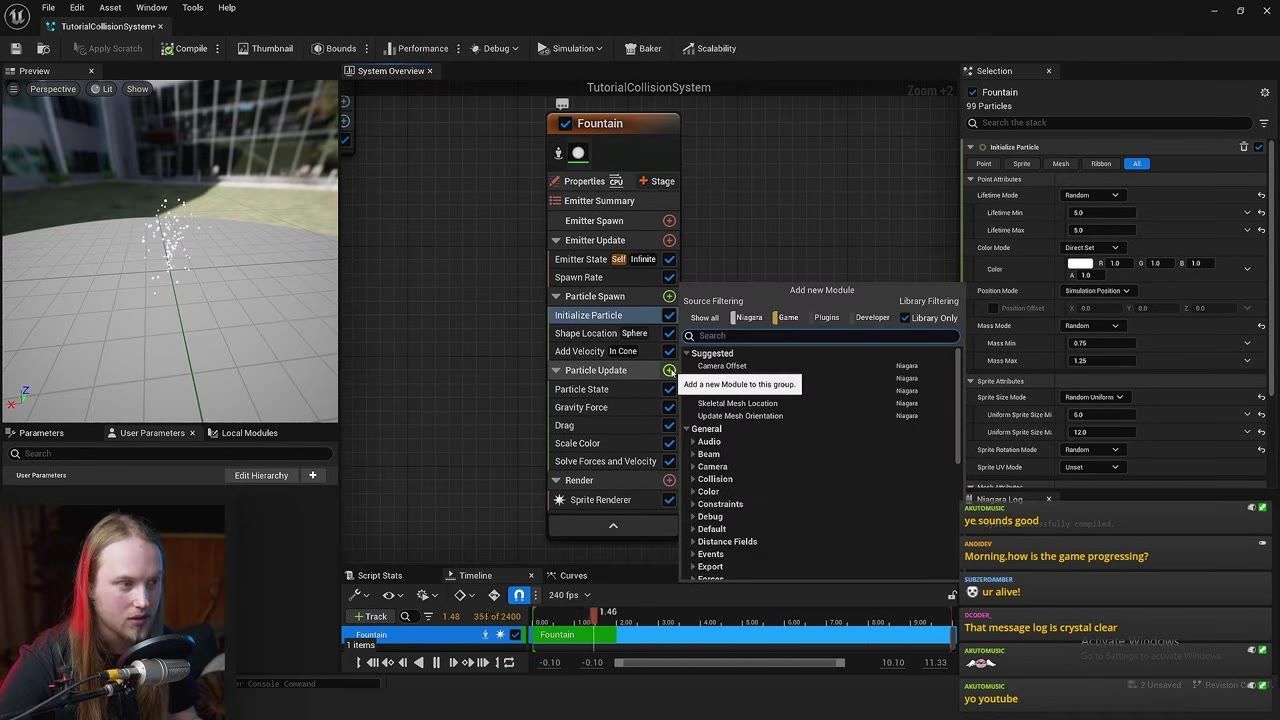Click the timeline lock icon
This screenshot has height=720, width=1280.
tap(952, 596)
